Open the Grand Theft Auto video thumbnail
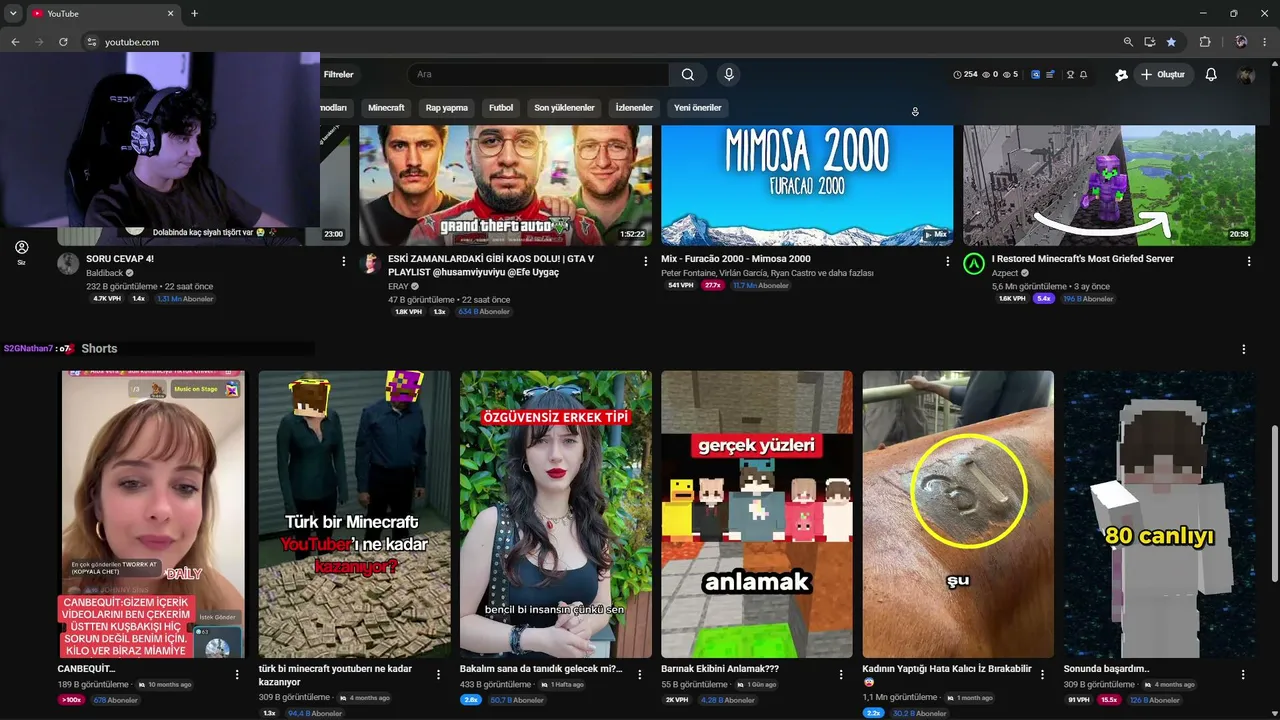This screenshot has height=720, width=1280. coord(506,185)
